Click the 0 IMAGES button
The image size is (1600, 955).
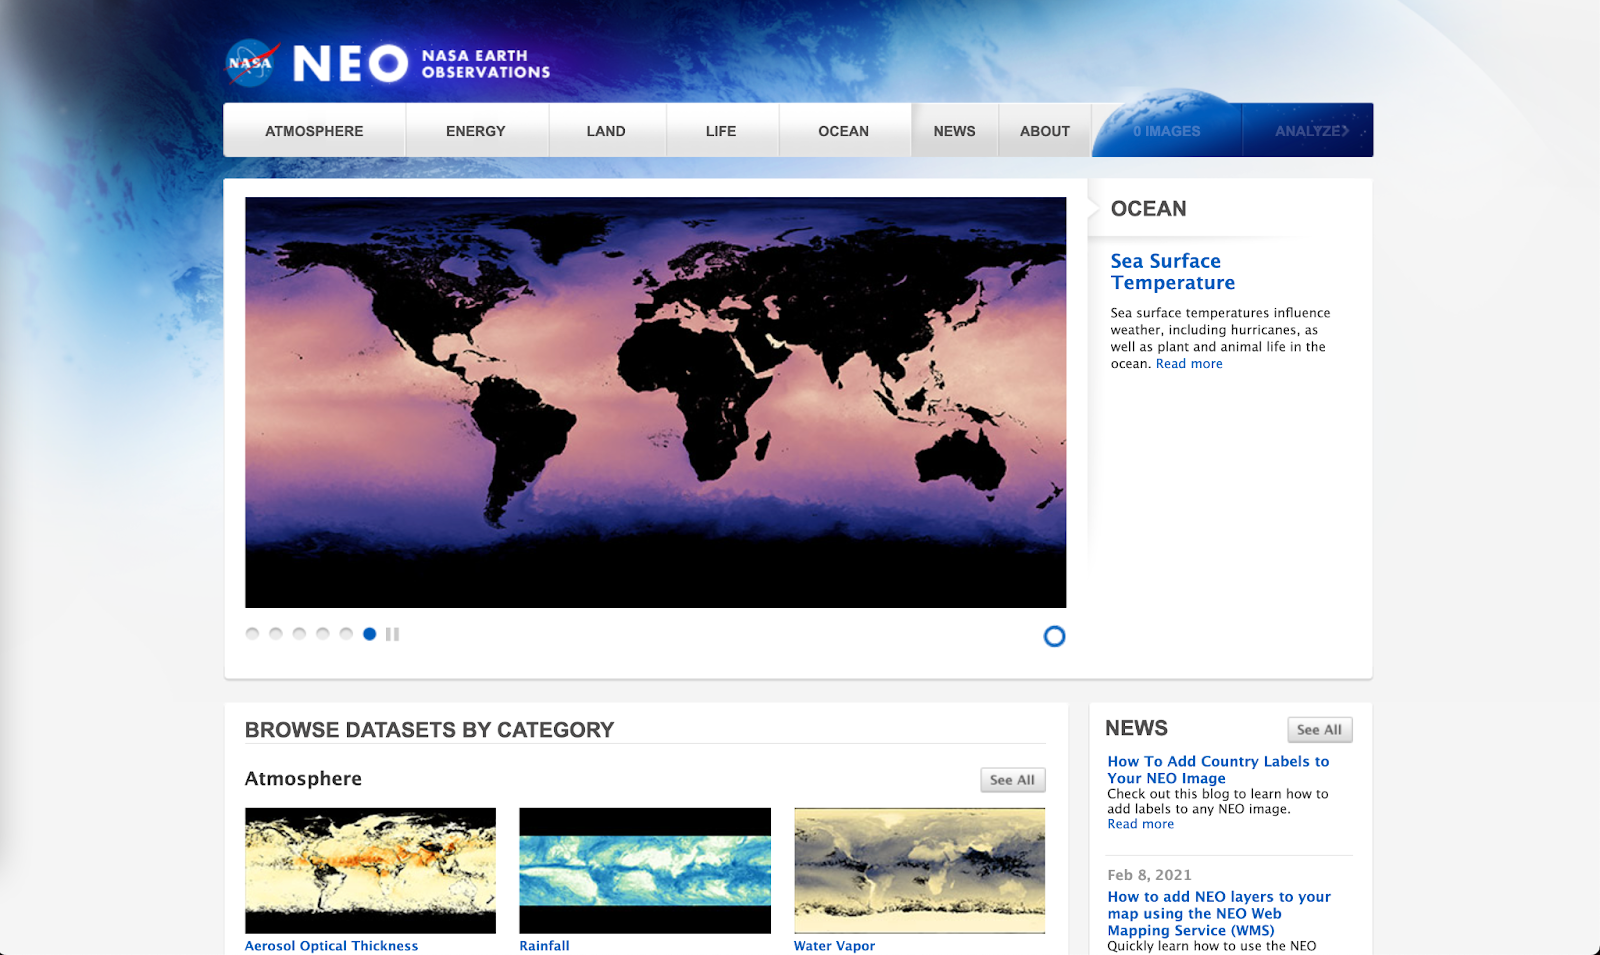pyautogui.click(x=1167, y=131)
